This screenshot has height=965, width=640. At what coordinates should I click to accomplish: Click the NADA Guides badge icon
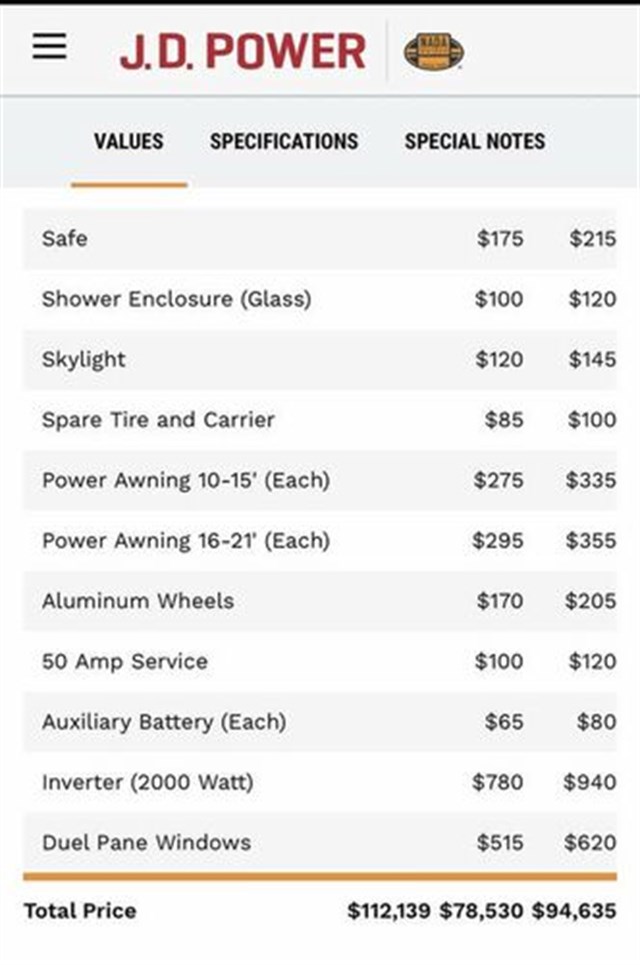tap(433, 51)
